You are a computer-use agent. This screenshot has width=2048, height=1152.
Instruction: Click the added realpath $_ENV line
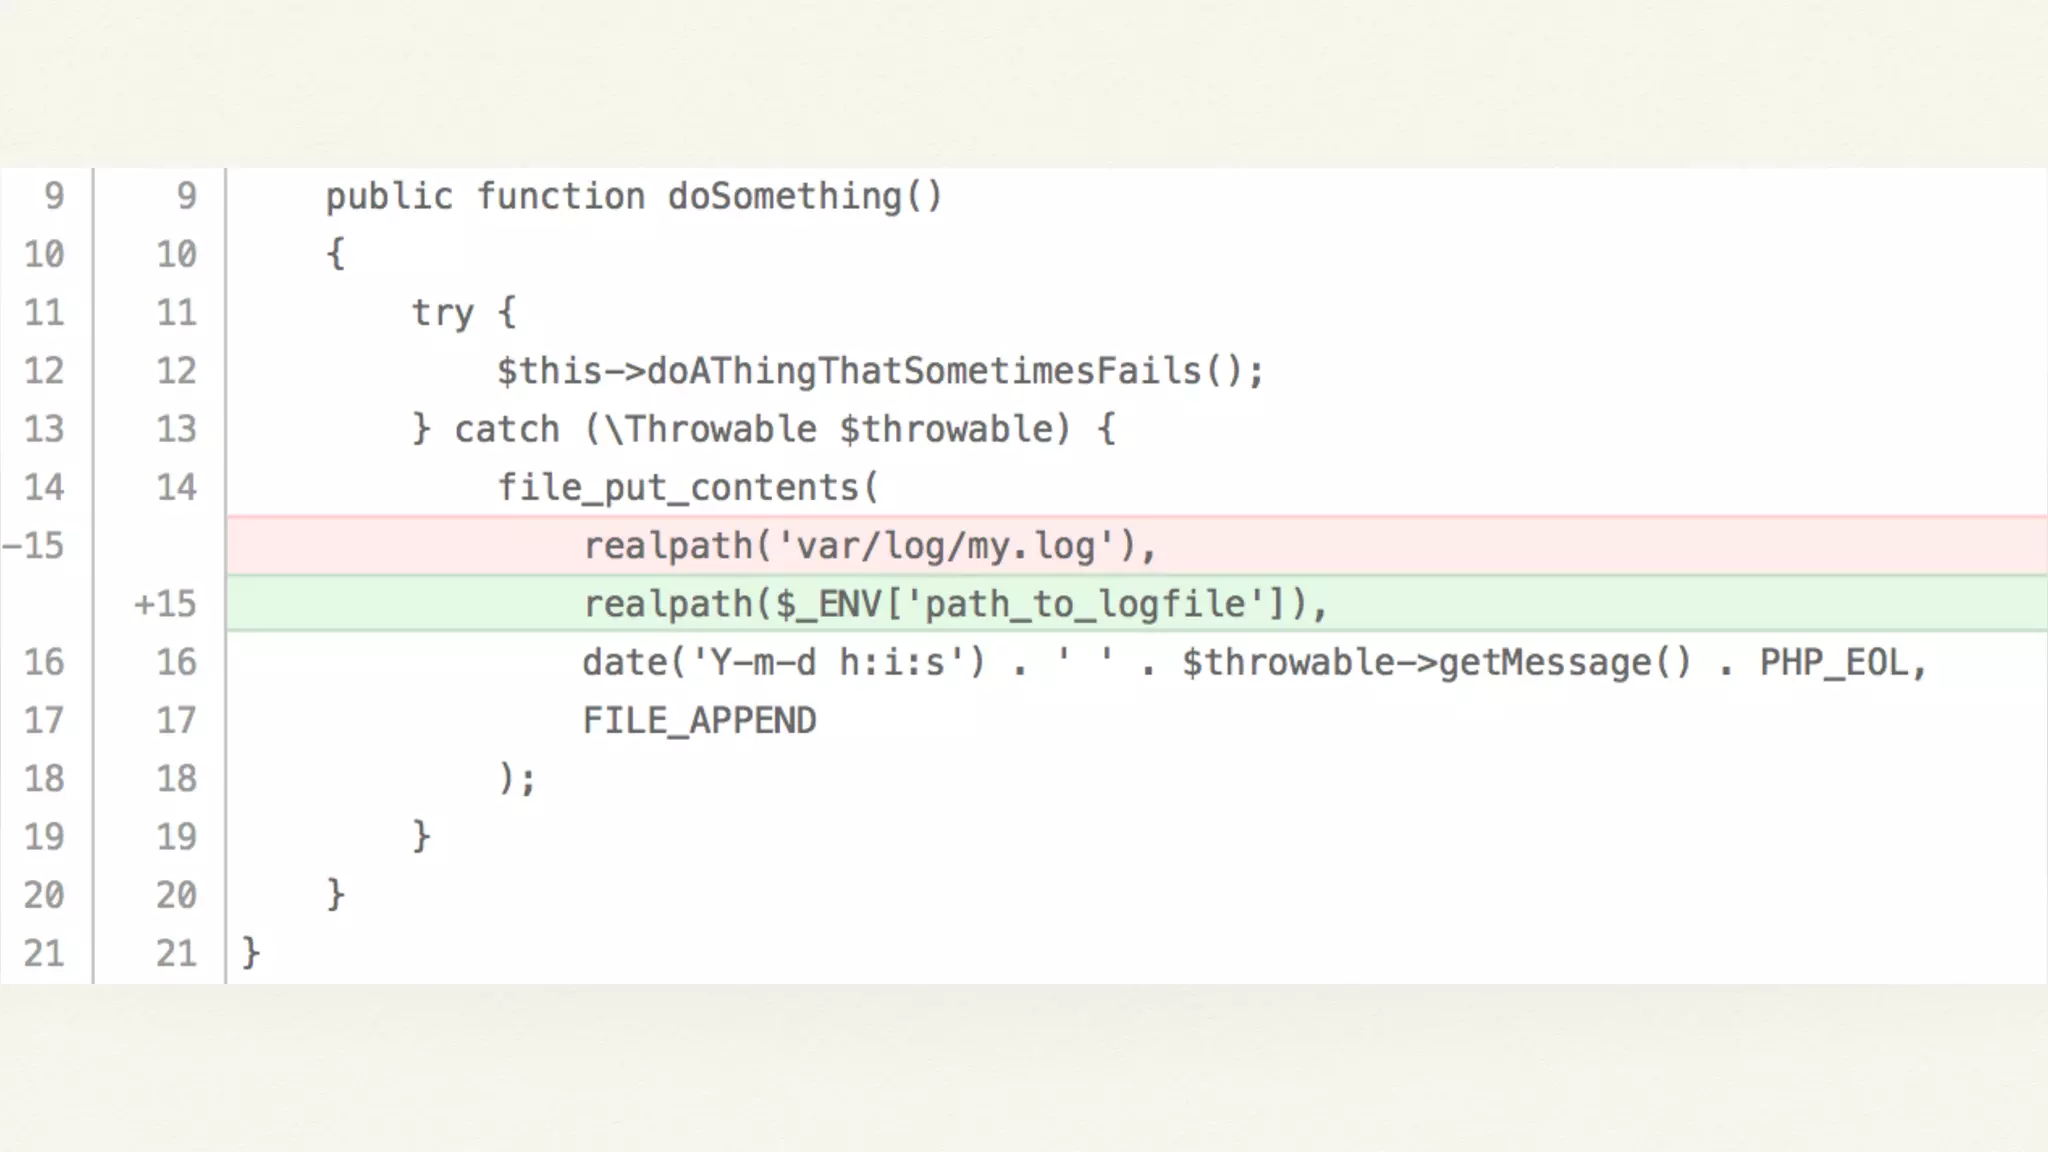click(954, 604)
